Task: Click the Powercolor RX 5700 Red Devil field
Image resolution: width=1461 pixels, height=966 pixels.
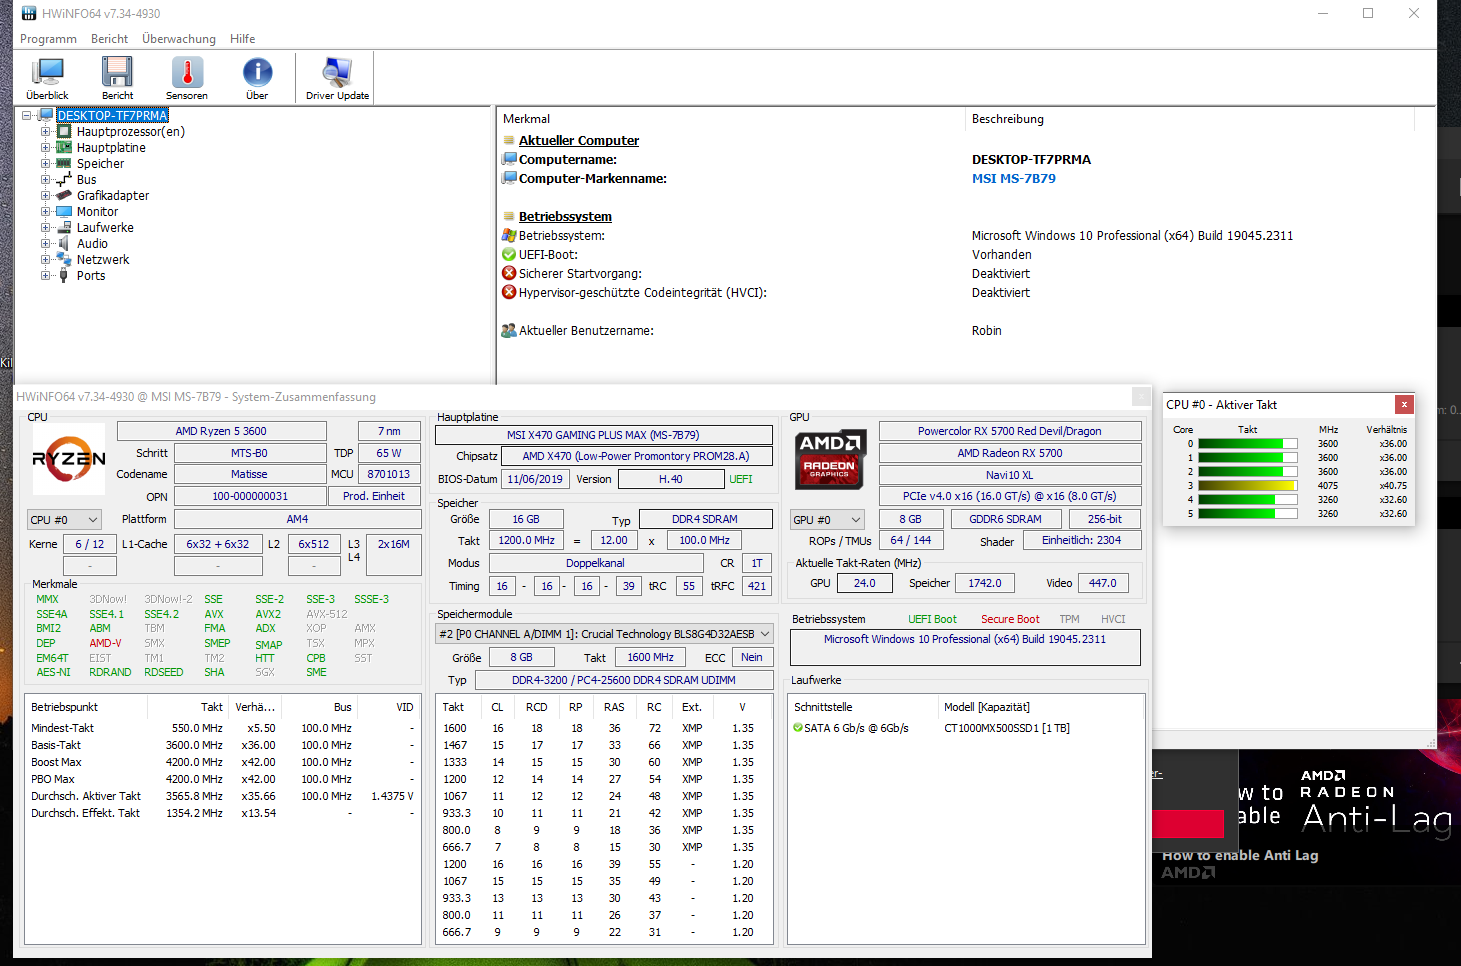Action: coord(1009,431)
